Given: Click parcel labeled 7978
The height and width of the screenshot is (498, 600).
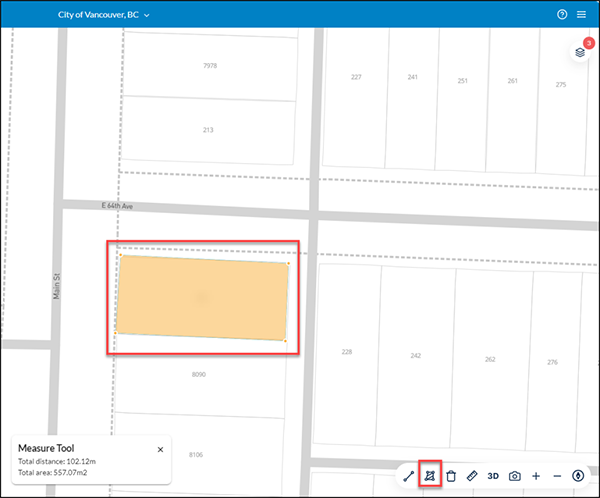Looking at the screenshot, I should point(210,66).
